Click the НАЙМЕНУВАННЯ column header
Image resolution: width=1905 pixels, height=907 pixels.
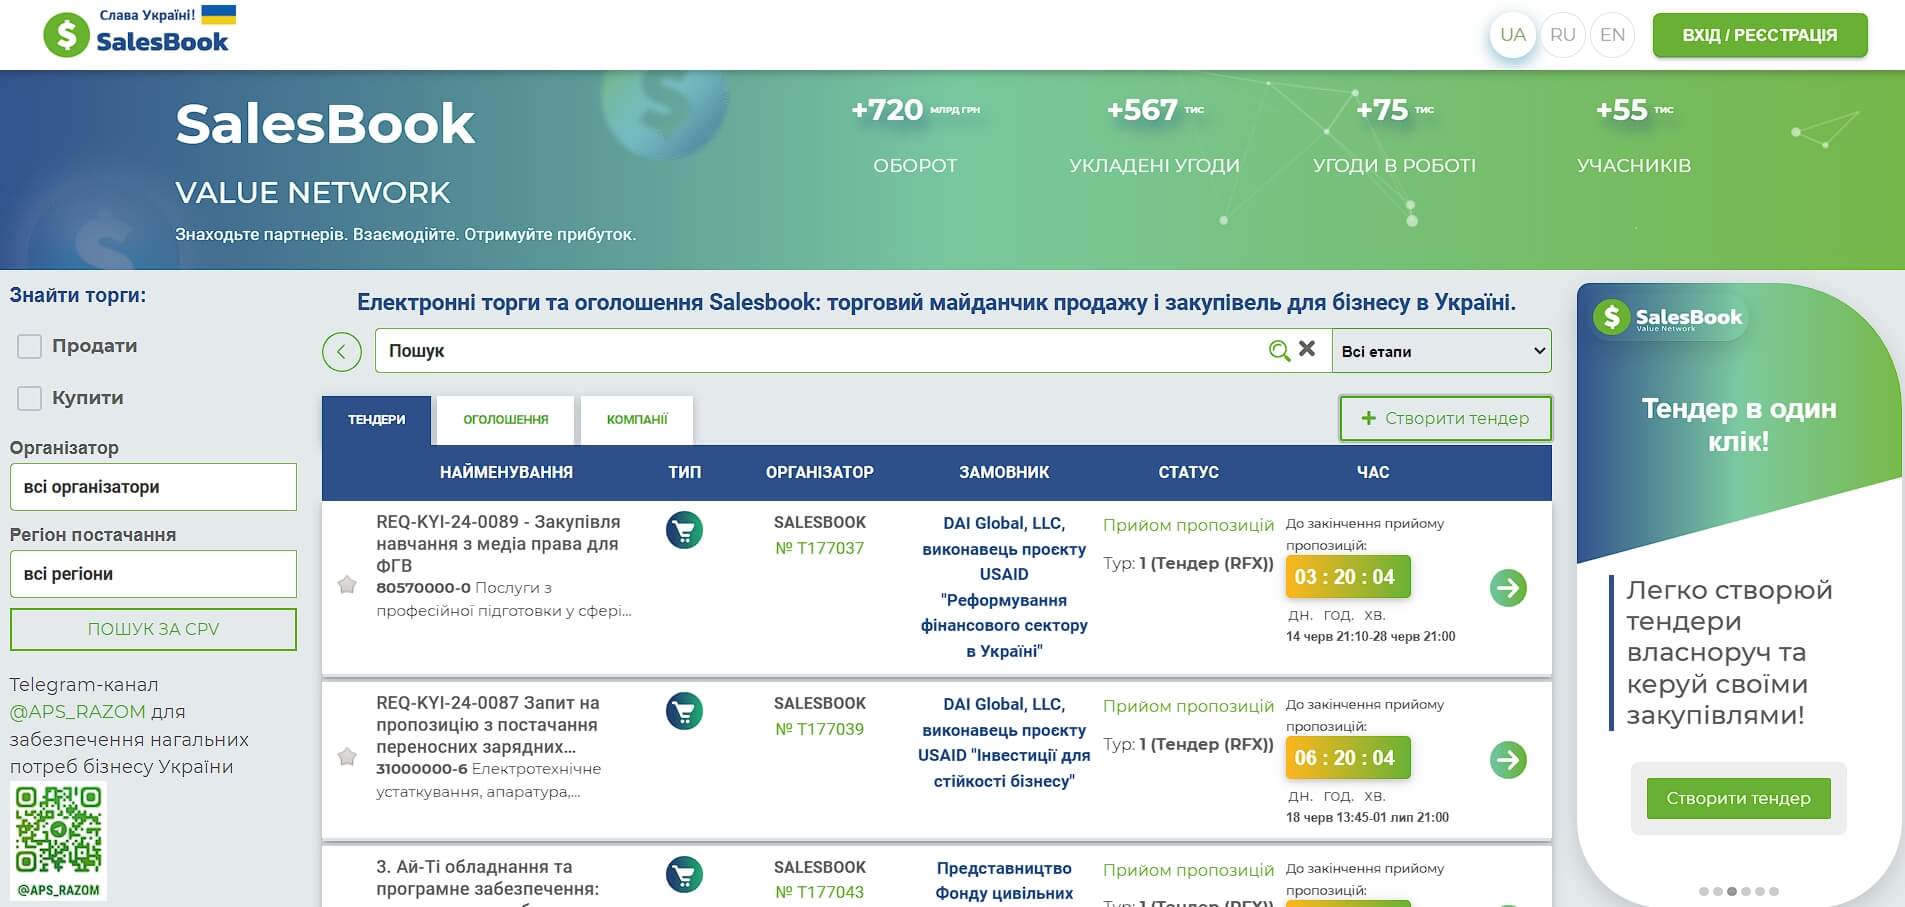pyautogui.click(x=506, y=472)
